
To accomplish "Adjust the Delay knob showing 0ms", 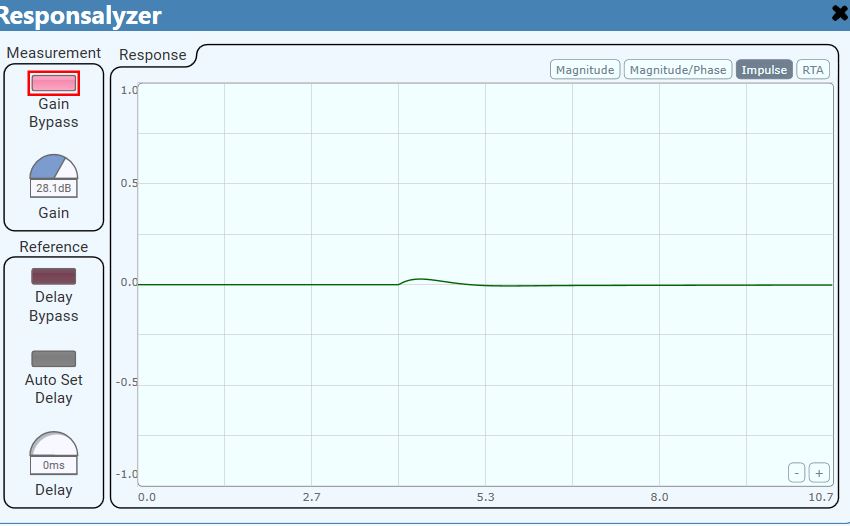I will 54,444.
